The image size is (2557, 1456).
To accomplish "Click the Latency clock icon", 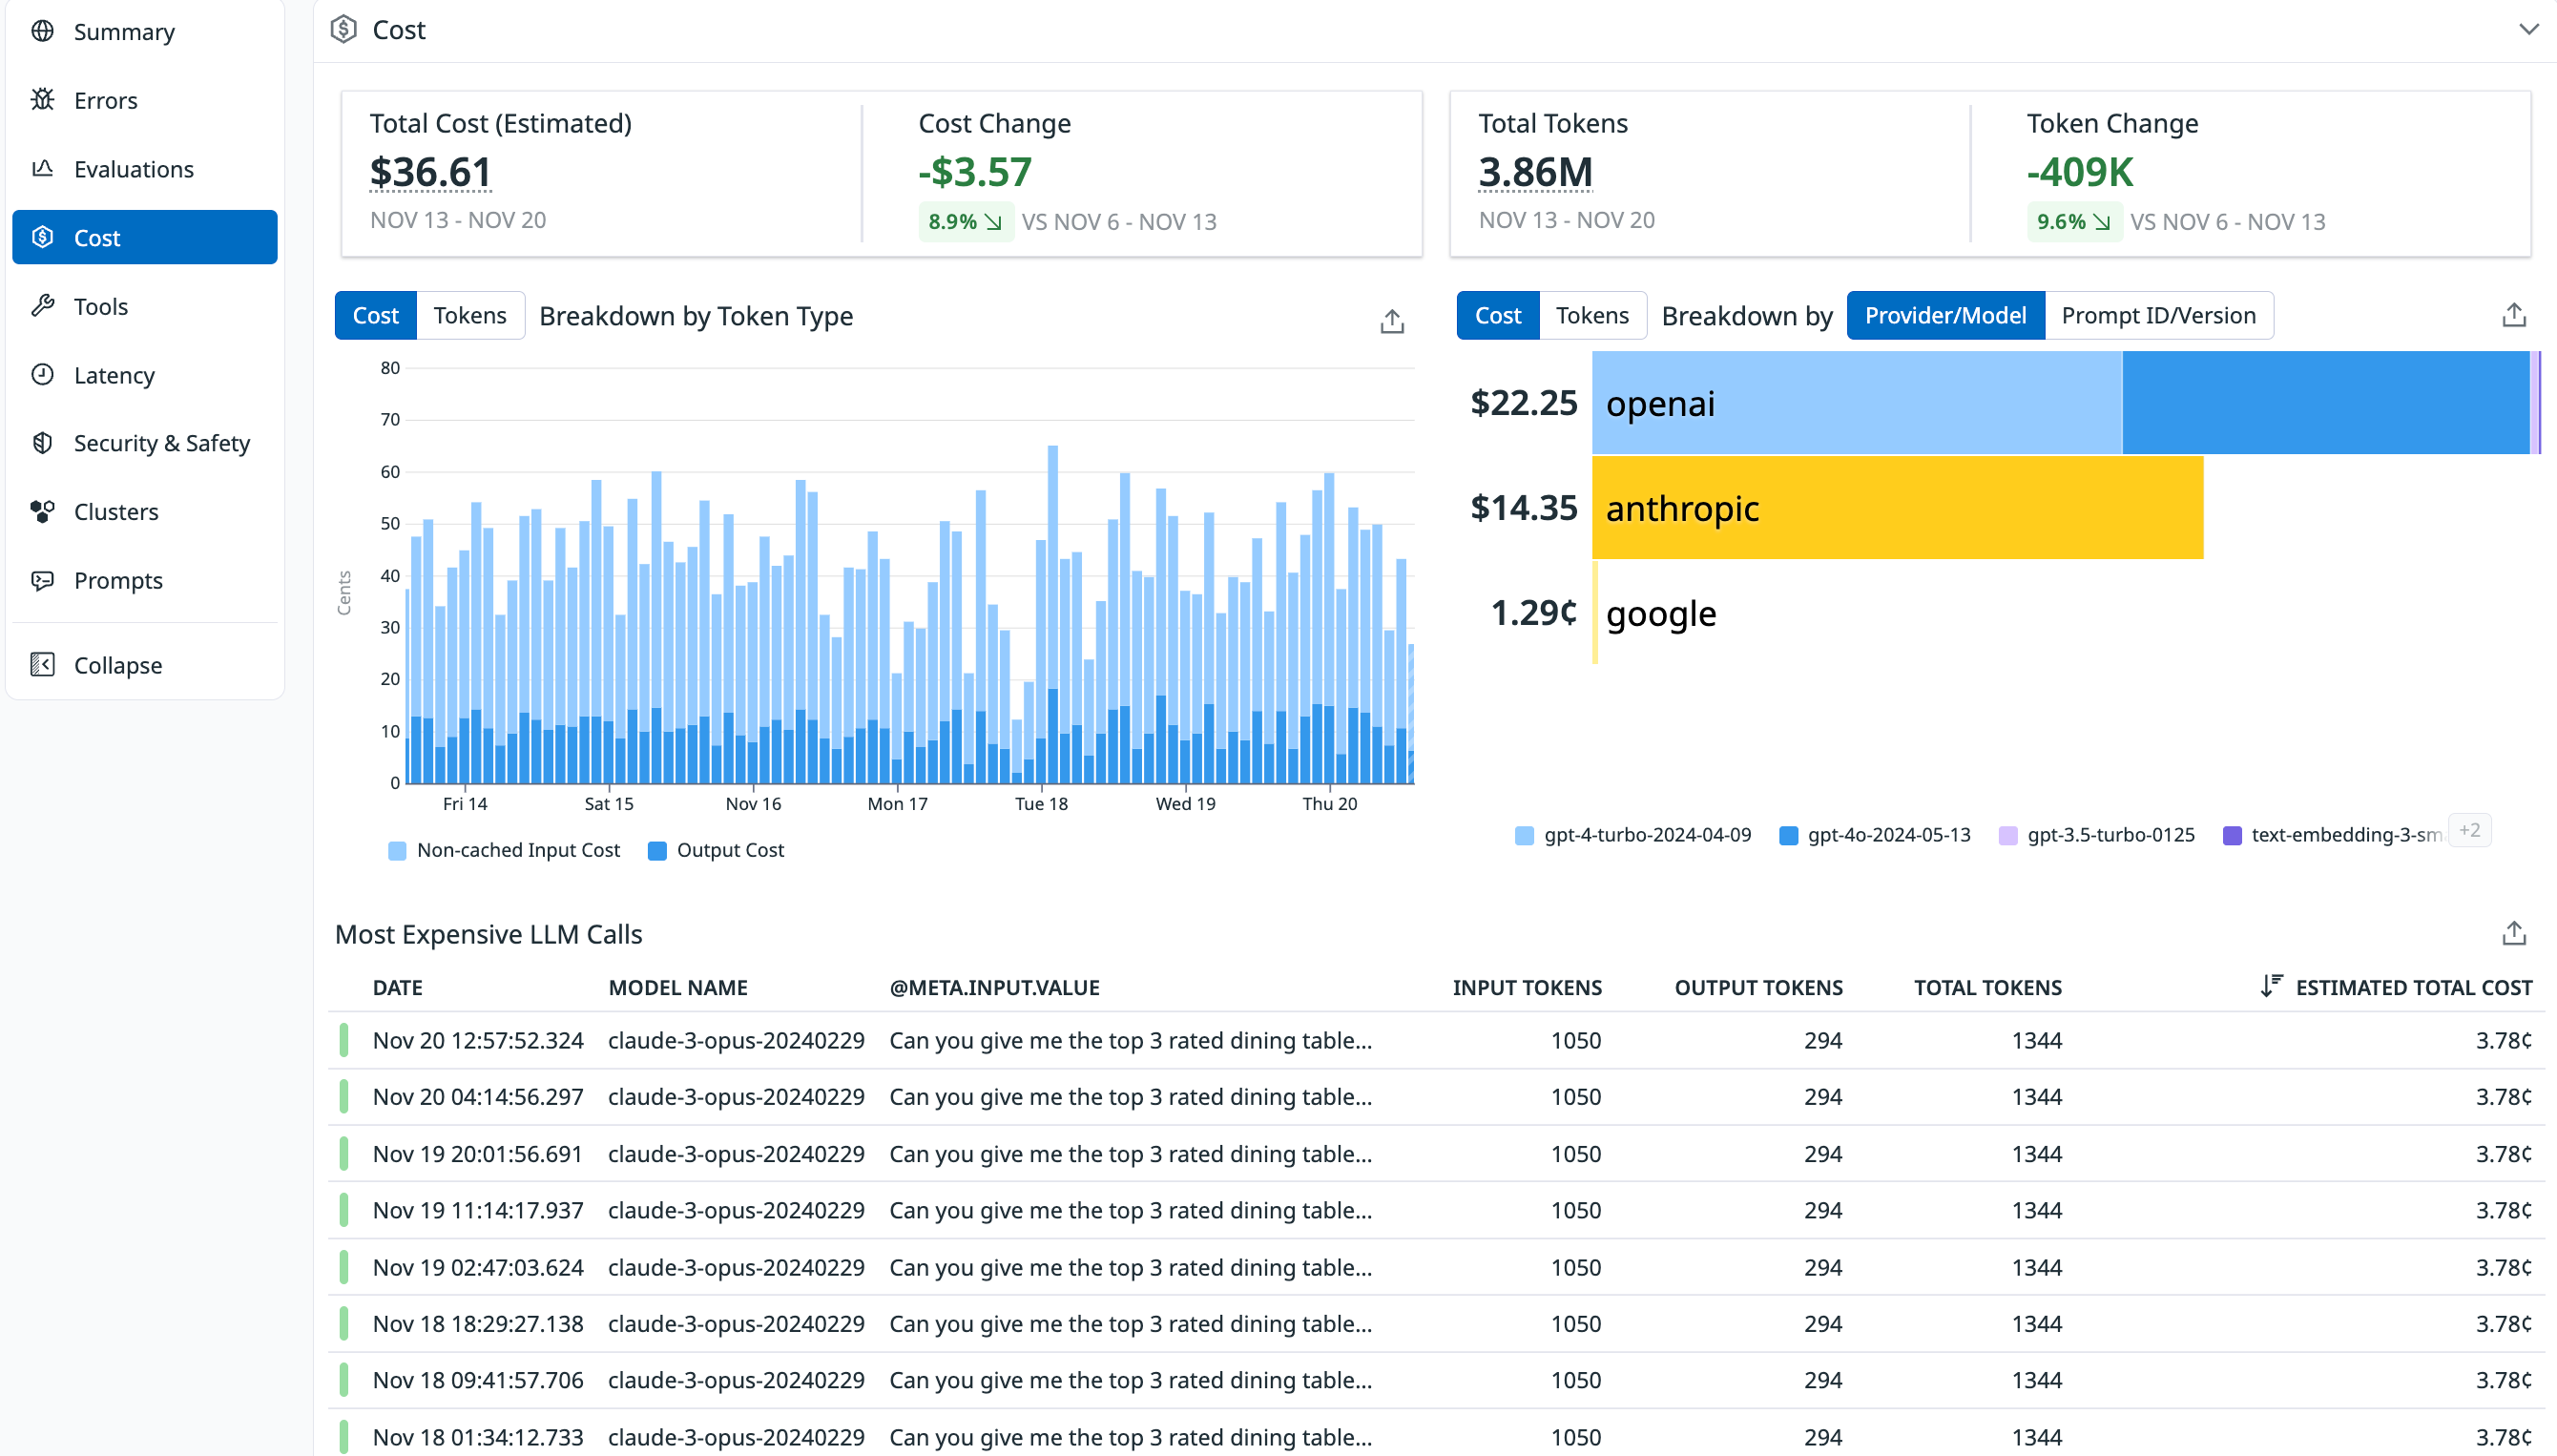I will (x=42, y=375).
